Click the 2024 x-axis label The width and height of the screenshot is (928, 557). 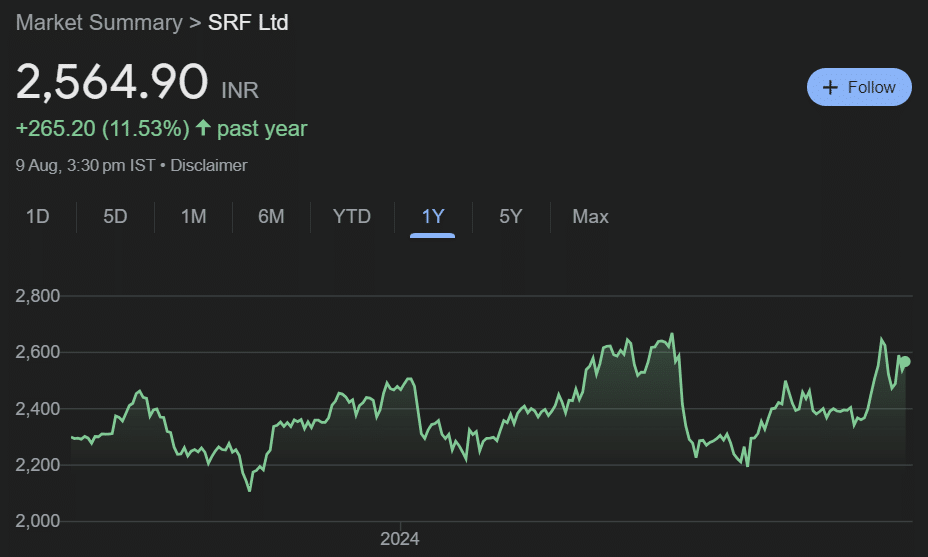pyautogui.click(x=399, y=539)
